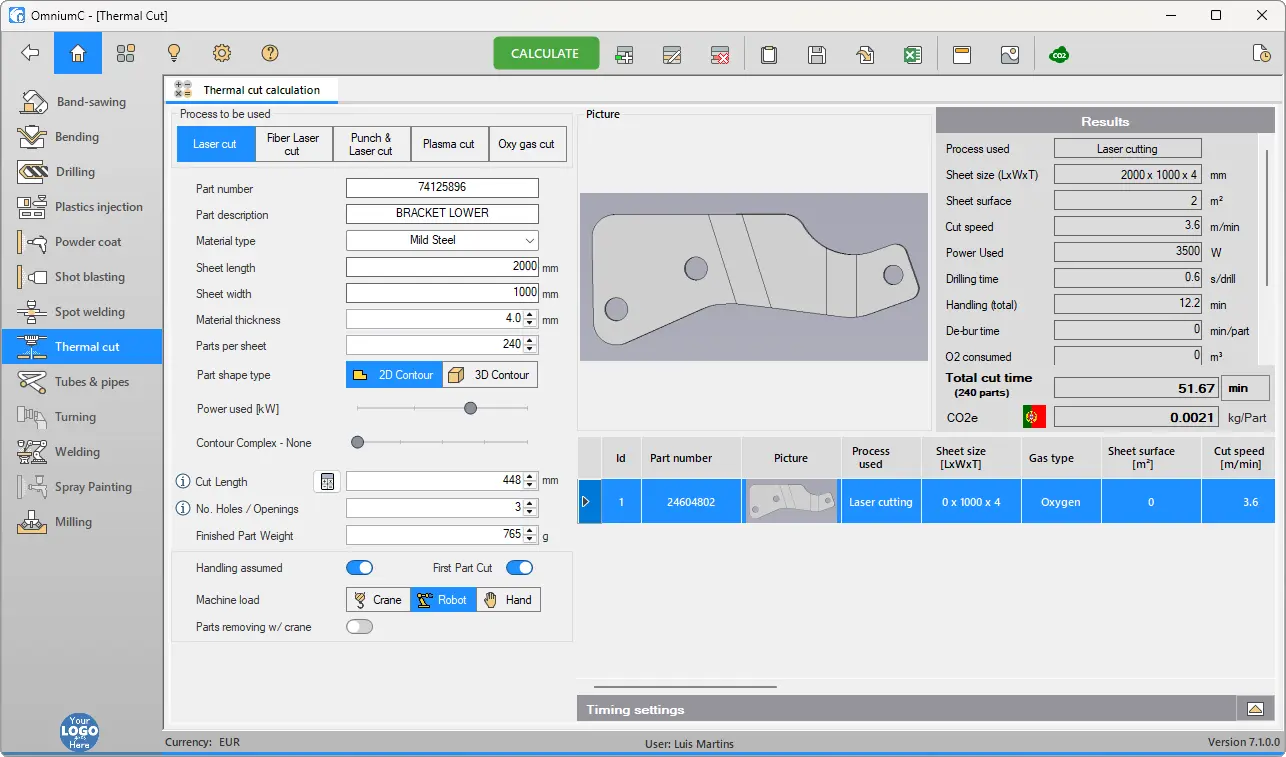Click the floppy disk save icon
The image size is (1286, 757).
click(x=817, y=54)
